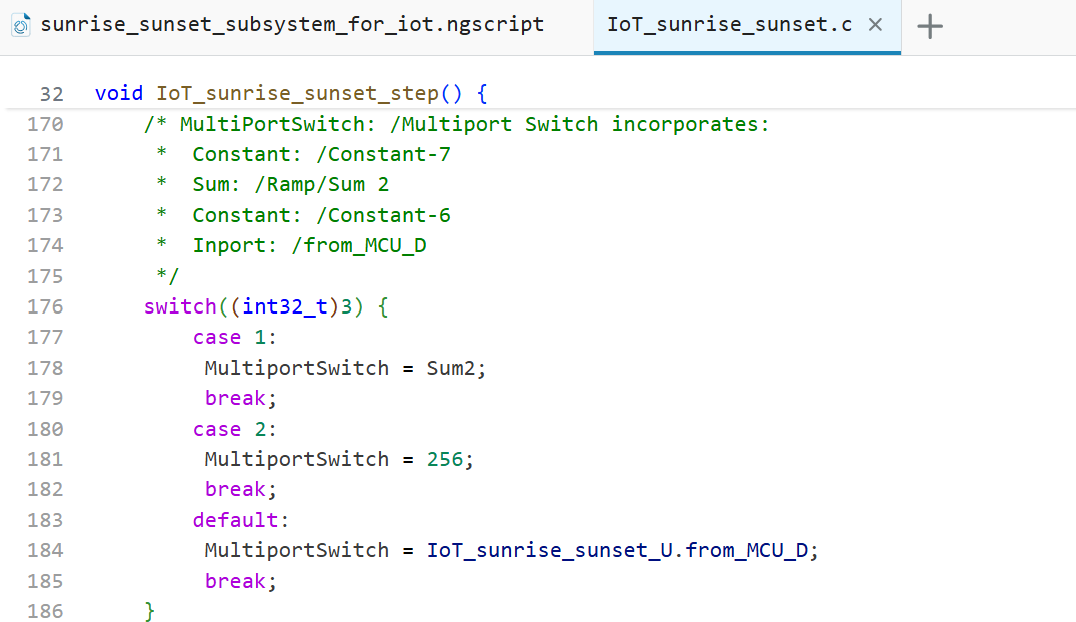Image resolution: width=1076 pixels, height=622 pixels.
Task: Click line number 32 in gutter
Action: [x=52, y=94]
